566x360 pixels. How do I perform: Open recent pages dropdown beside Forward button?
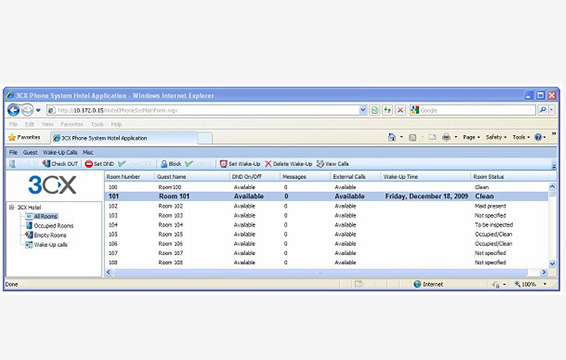click(38, 110)
